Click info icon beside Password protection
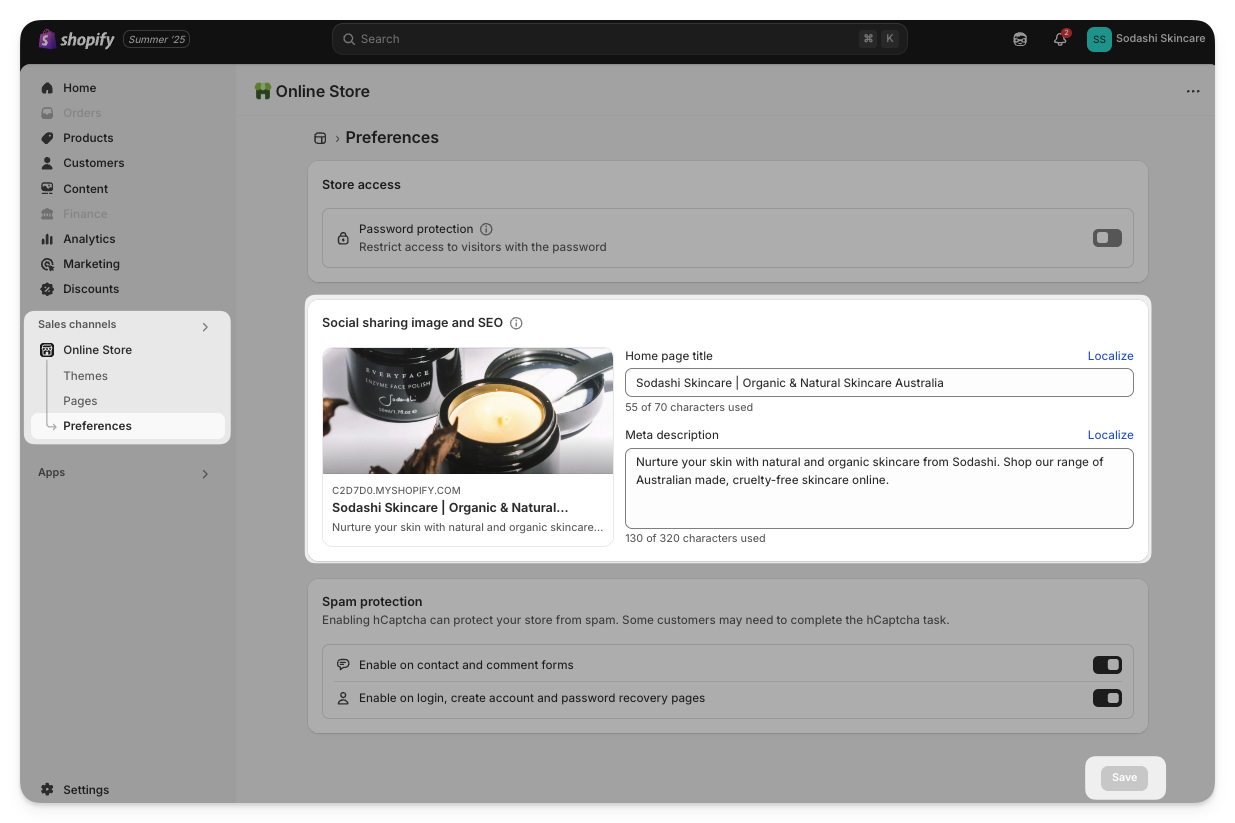1235x823 pixels. pos(486,229)
